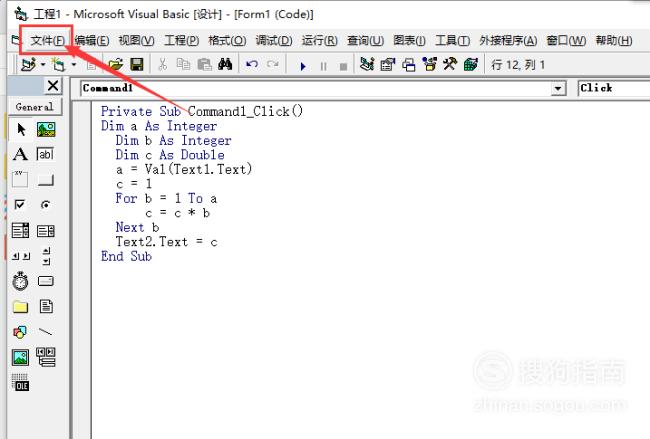Click the Cut scissors icon
This screenshot has height=439, width=650.
[x=162, y=65]
